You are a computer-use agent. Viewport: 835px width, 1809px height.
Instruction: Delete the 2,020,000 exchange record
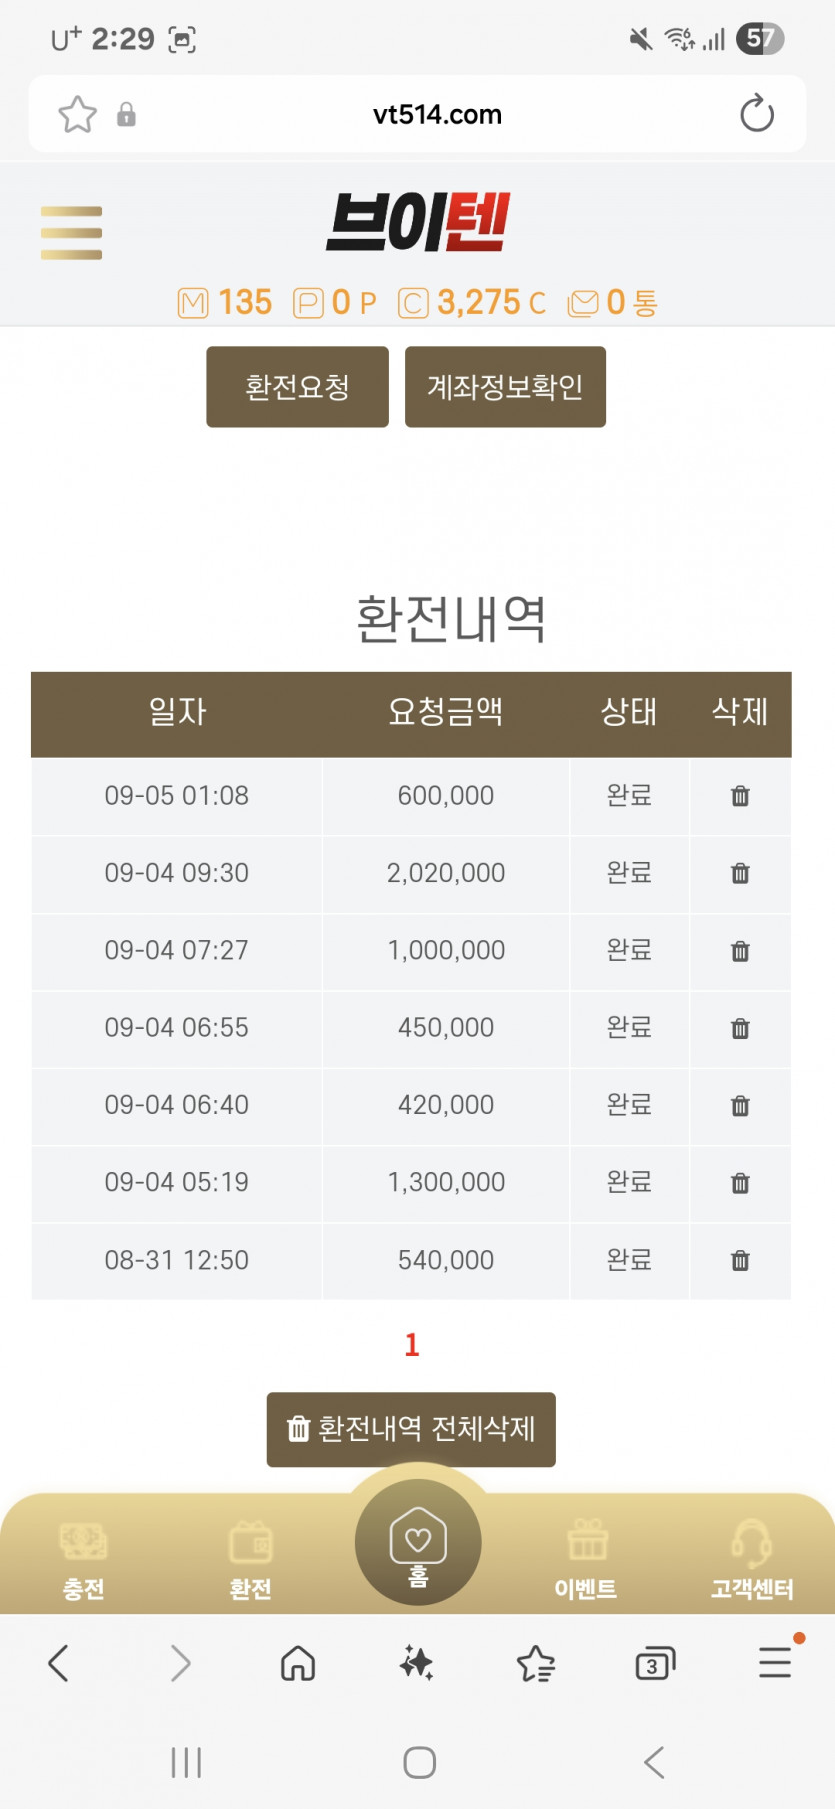740,873
